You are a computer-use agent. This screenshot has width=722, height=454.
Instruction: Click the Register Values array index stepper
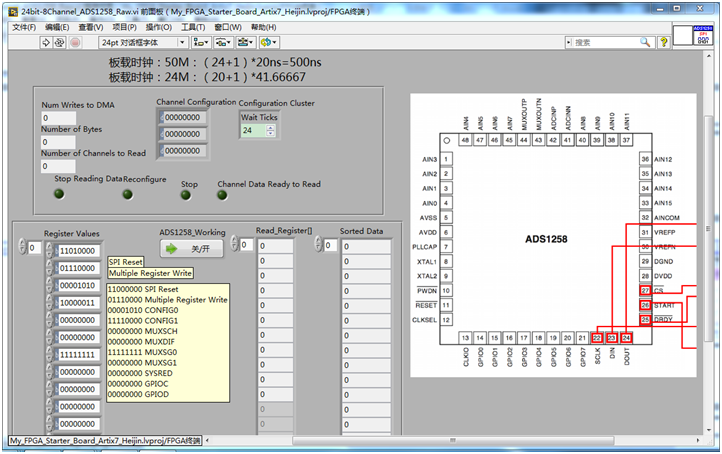tap(22, 247)
